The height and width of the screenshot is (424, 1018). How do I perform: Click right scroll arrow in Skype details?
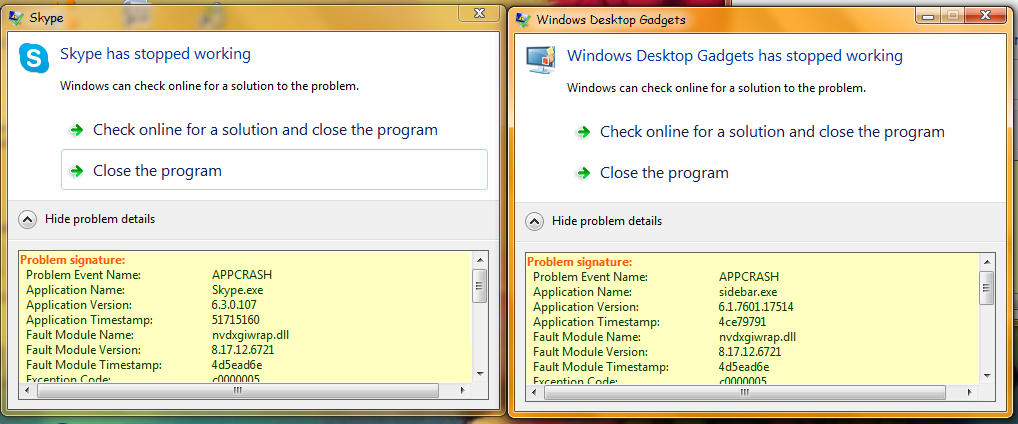click(x=463, y=390)
